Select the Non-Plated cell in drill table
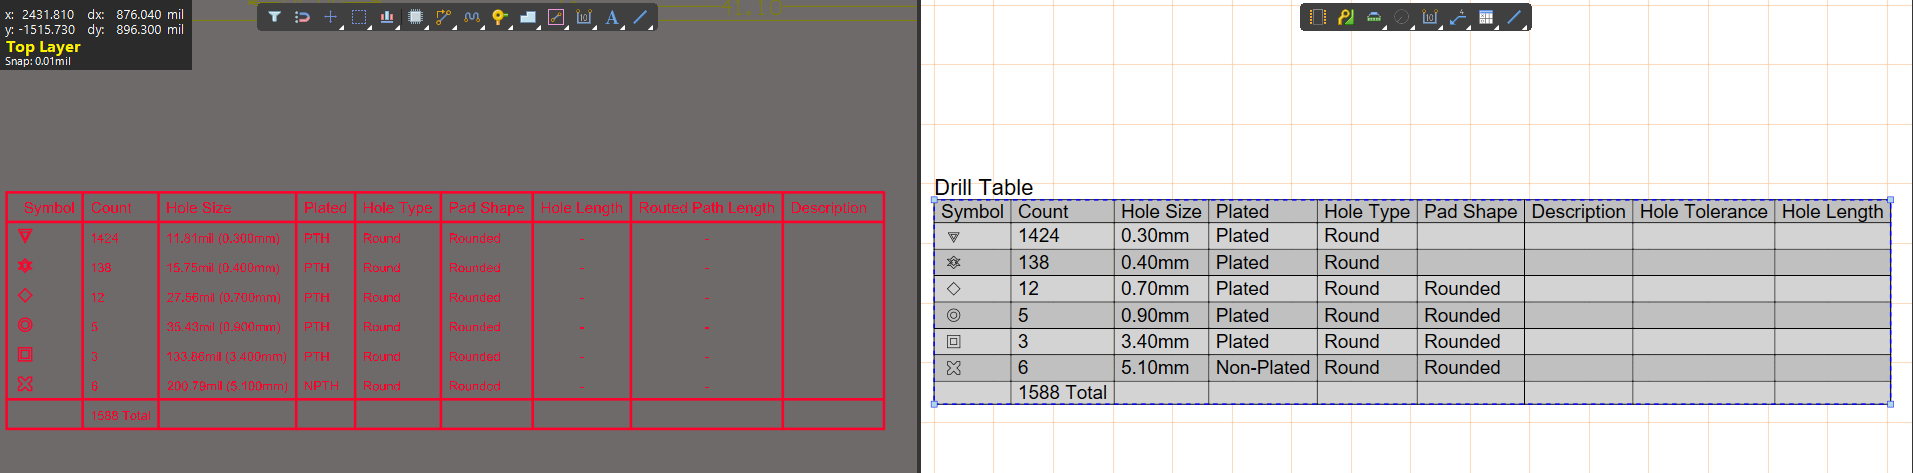This screenshot has width=1913, height=473. pyautogui.click(x=1262, y=368)
